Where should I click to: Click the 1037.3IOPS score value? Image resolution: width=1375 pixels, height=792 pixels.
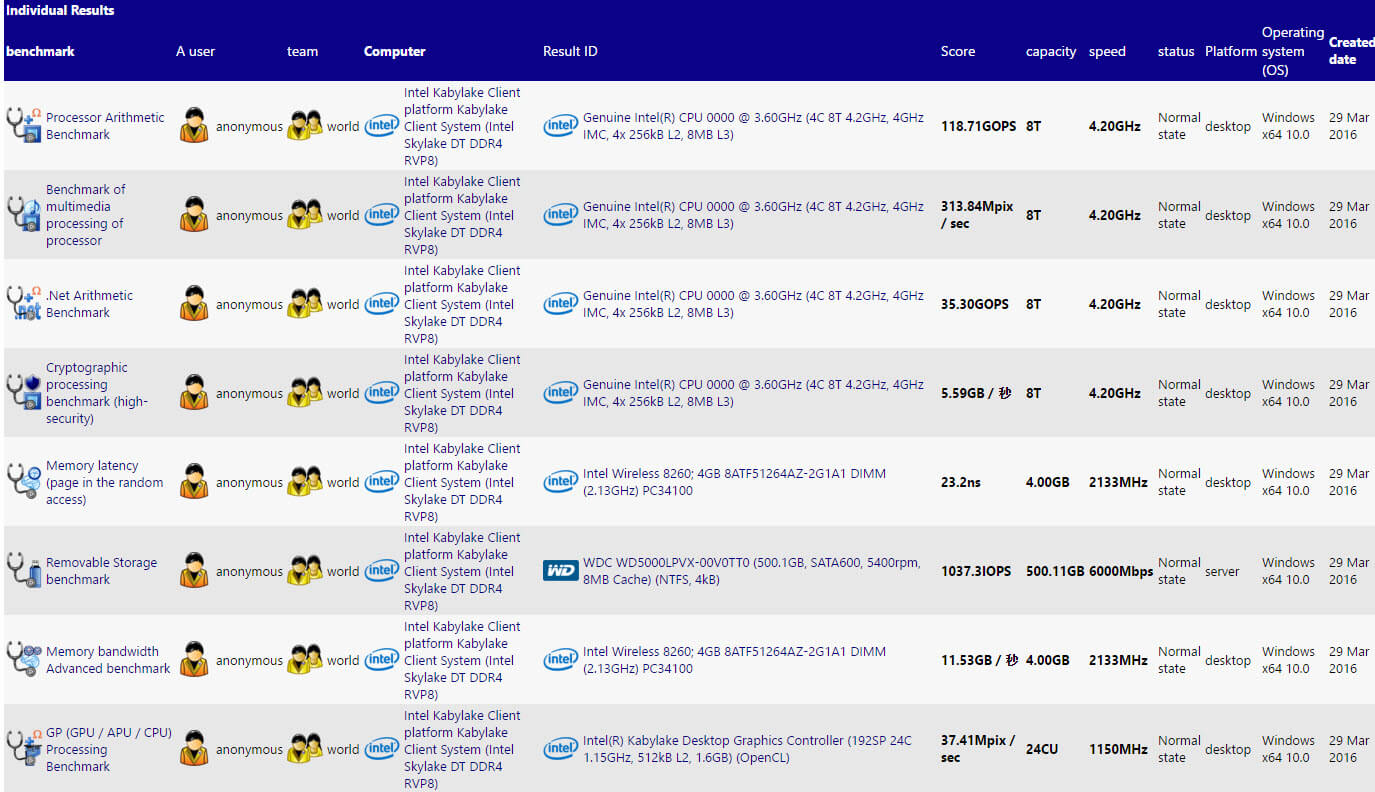976,571
